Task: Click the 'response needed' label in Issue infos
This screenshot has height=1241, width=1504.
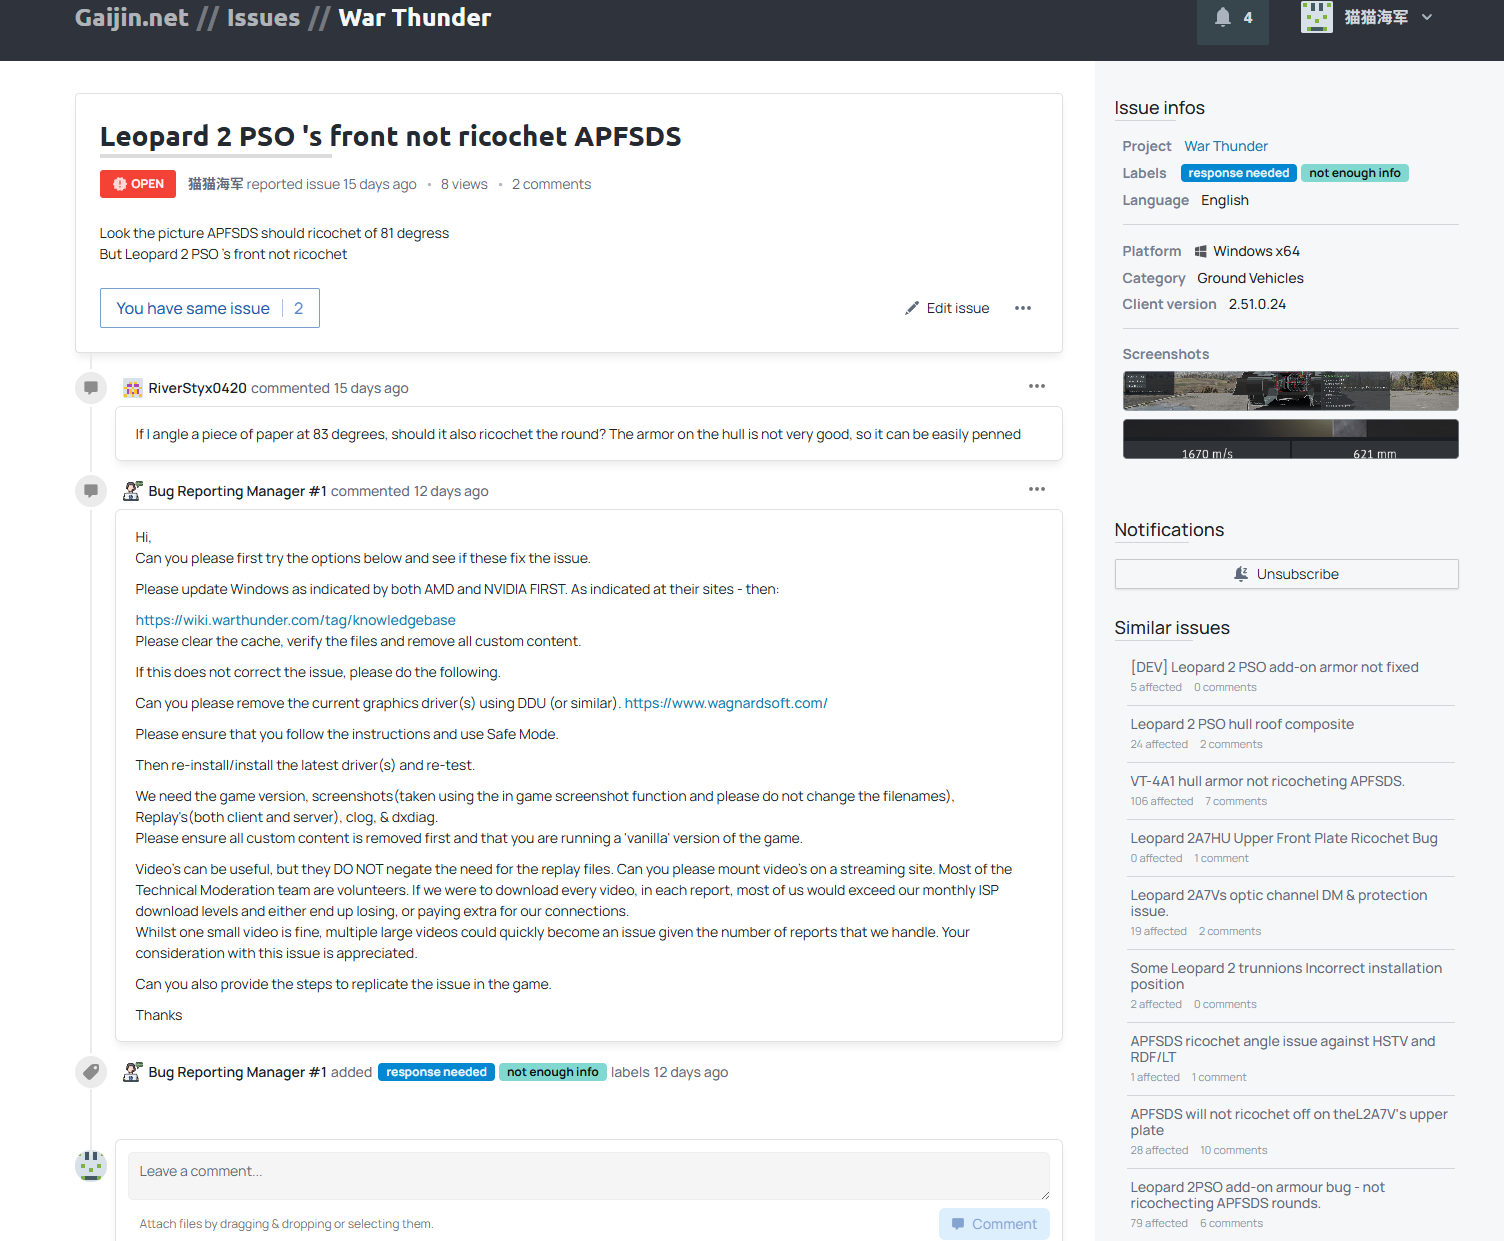Action: tap(1238, 173)
